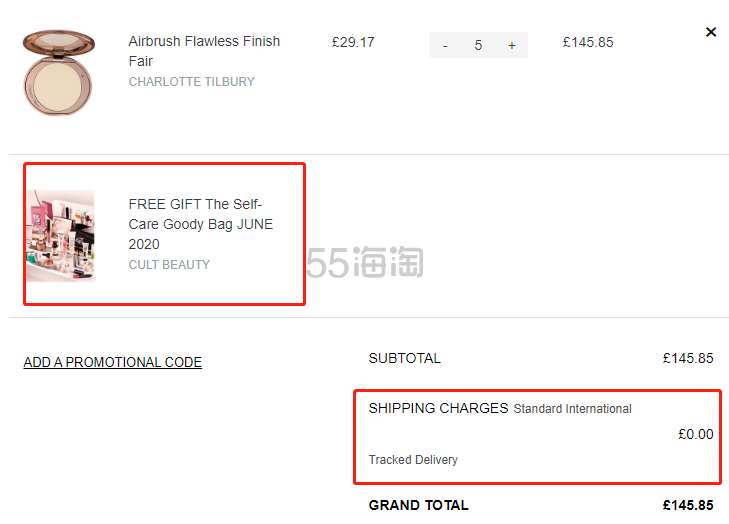The width and height of the screenshot is (729, 524).
Task: Click the £145.85 line total in product row
Action: pyautogui.click(x=588, y=42)
